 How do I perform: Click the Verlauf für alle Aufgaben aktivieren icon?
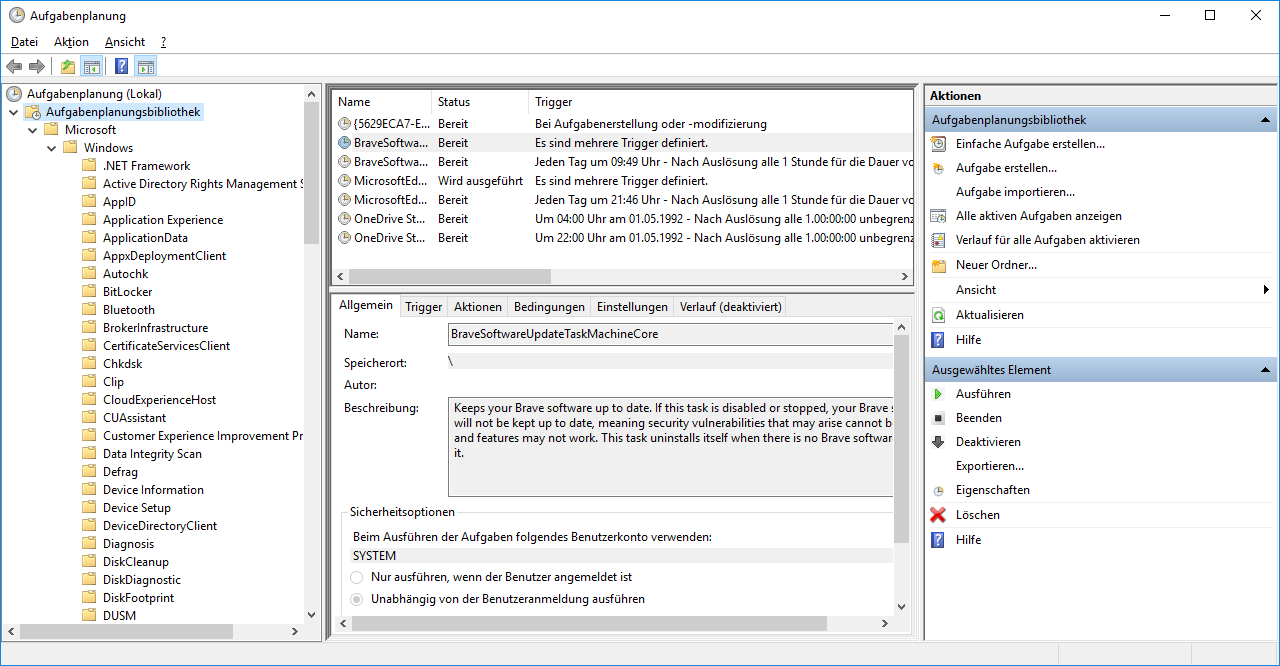click(938, 240)
